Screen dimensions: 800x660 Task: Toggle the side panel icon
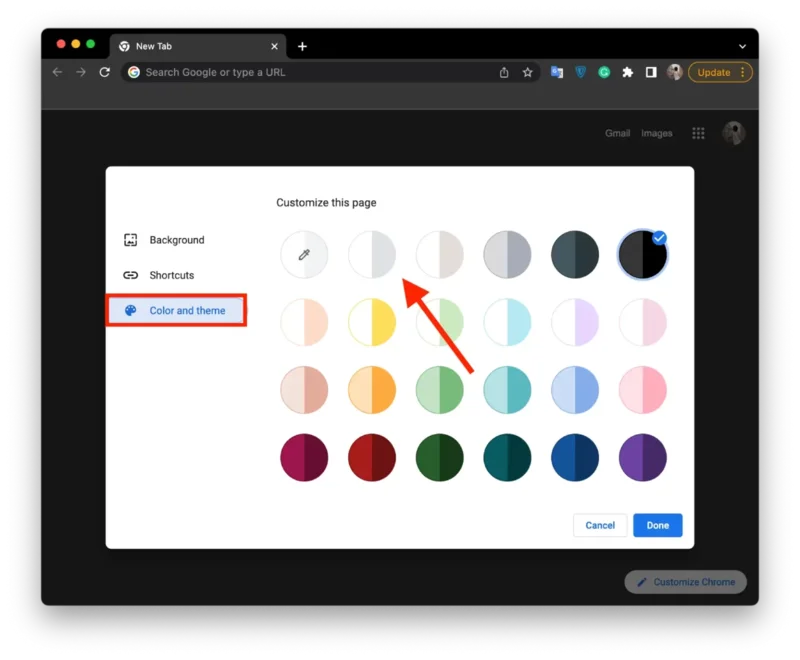[651, 72]
